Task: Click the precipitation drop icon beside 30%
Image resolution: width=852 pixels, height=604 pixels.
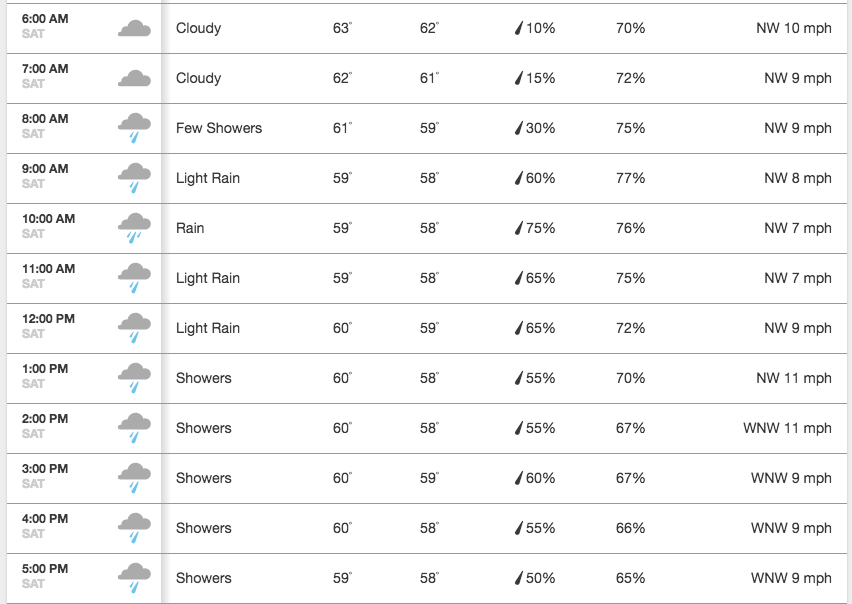Action: [518, 128]
